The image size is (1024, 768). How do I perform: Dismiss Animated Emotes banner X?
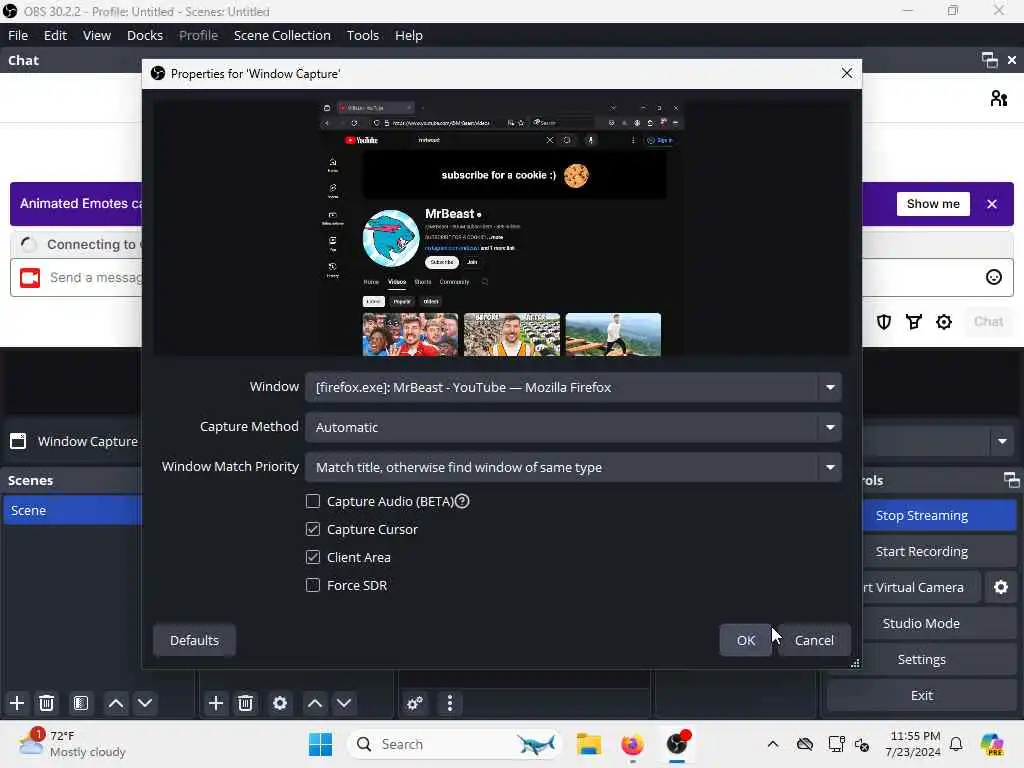992,204
